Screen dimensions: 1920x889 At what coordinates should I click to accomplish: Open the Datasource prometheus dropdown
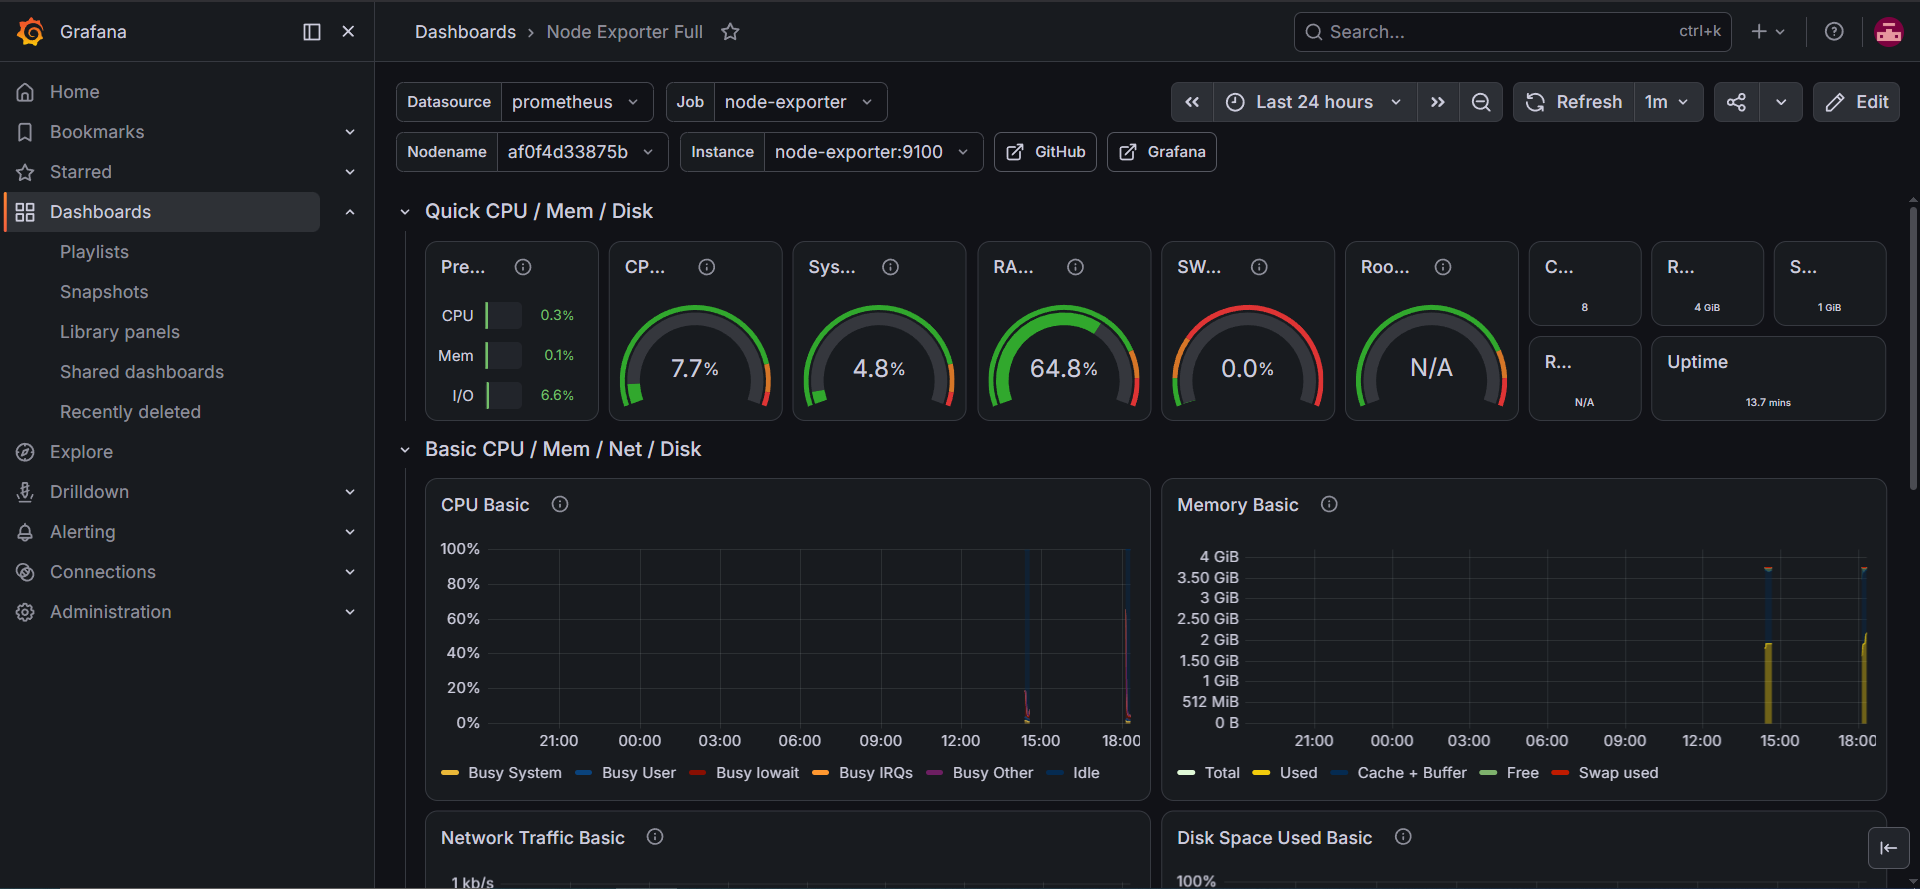576,102
